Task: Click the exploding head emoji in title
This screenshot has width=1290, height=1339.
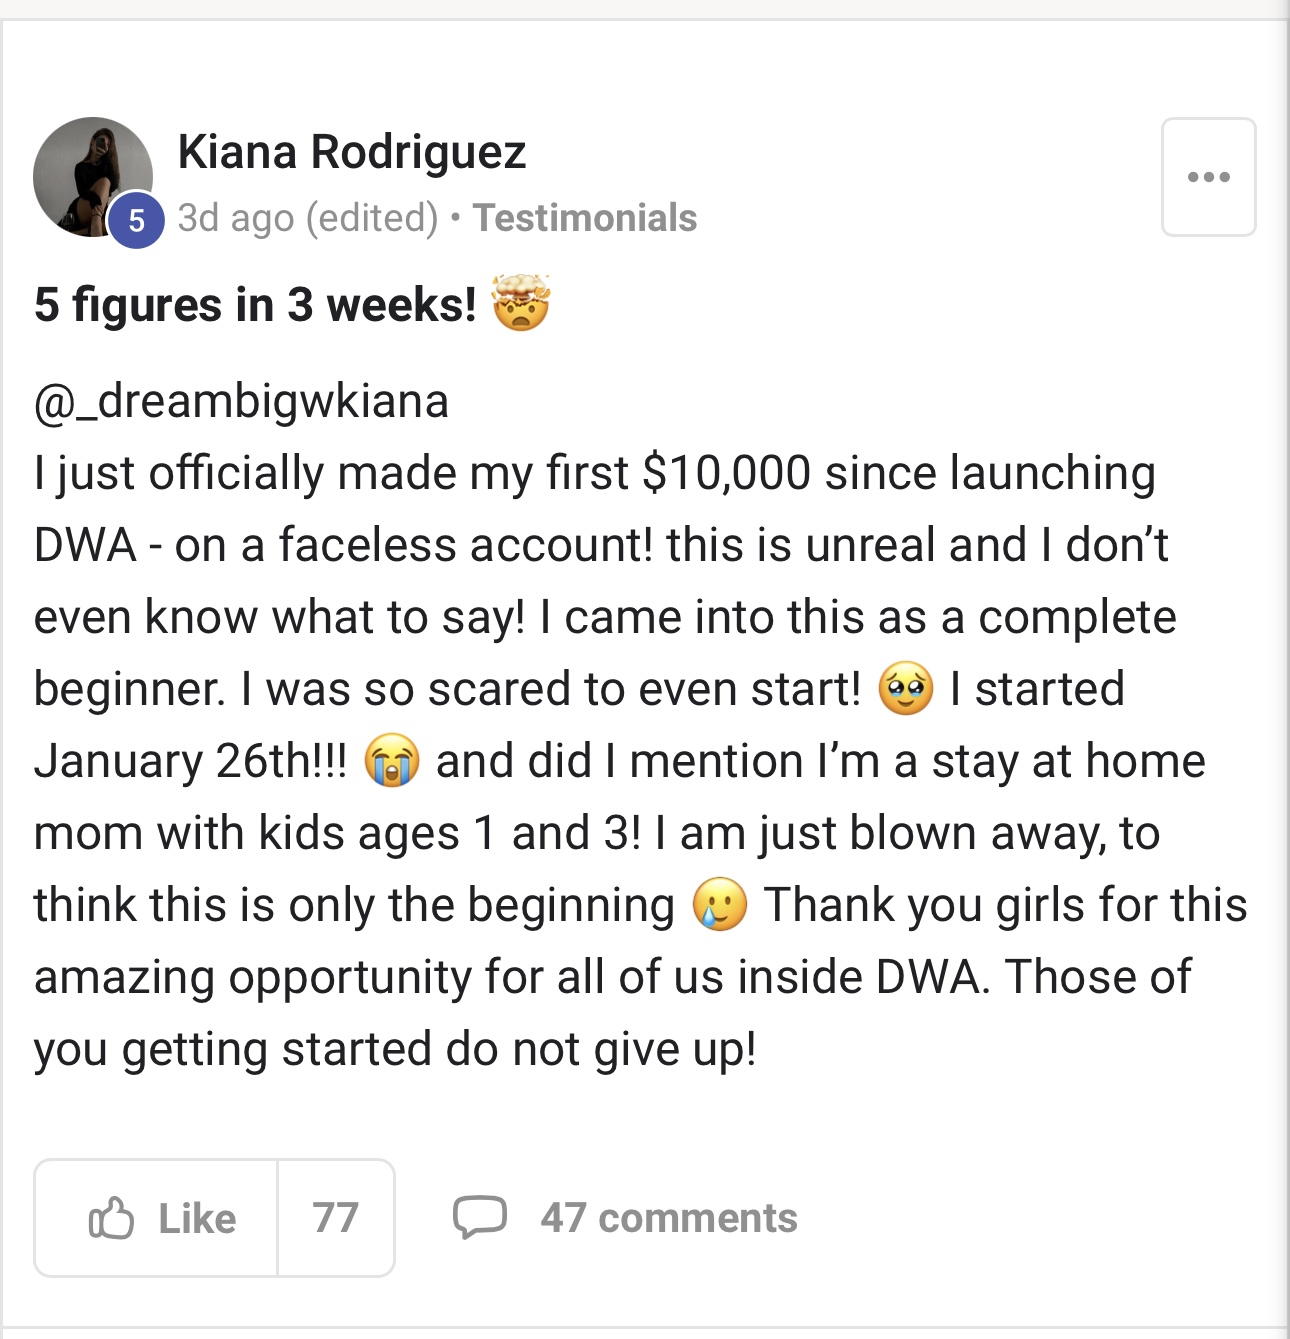Action: (x=520, y=302)
